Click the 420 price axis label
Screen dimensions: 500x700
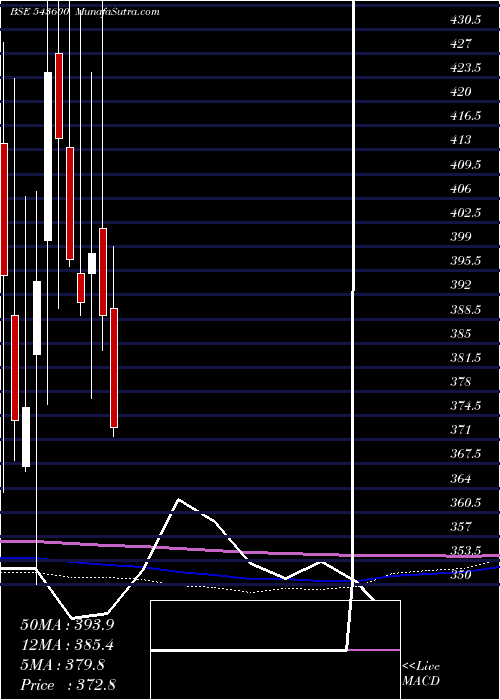point(461,92)
